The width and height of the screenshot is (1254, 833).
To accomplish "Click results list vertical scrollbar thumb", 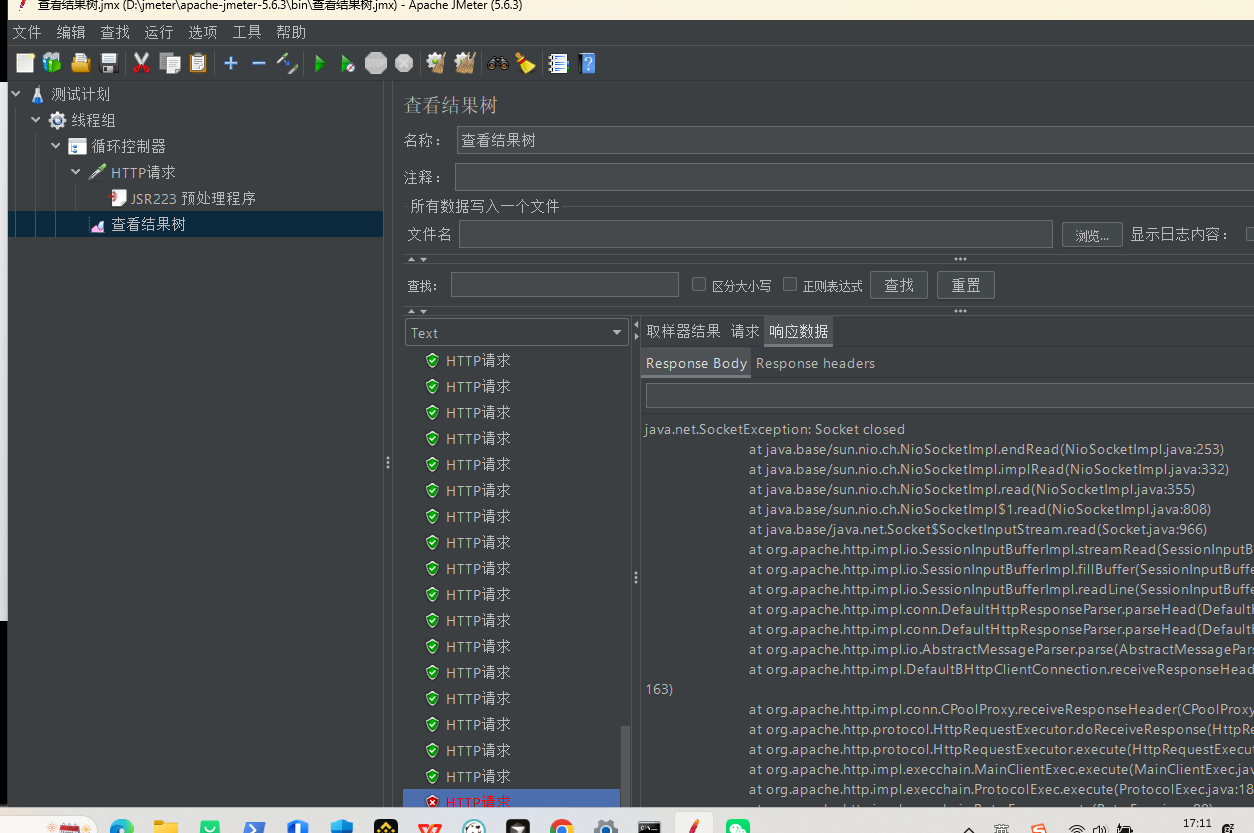I will coord(626,765).
